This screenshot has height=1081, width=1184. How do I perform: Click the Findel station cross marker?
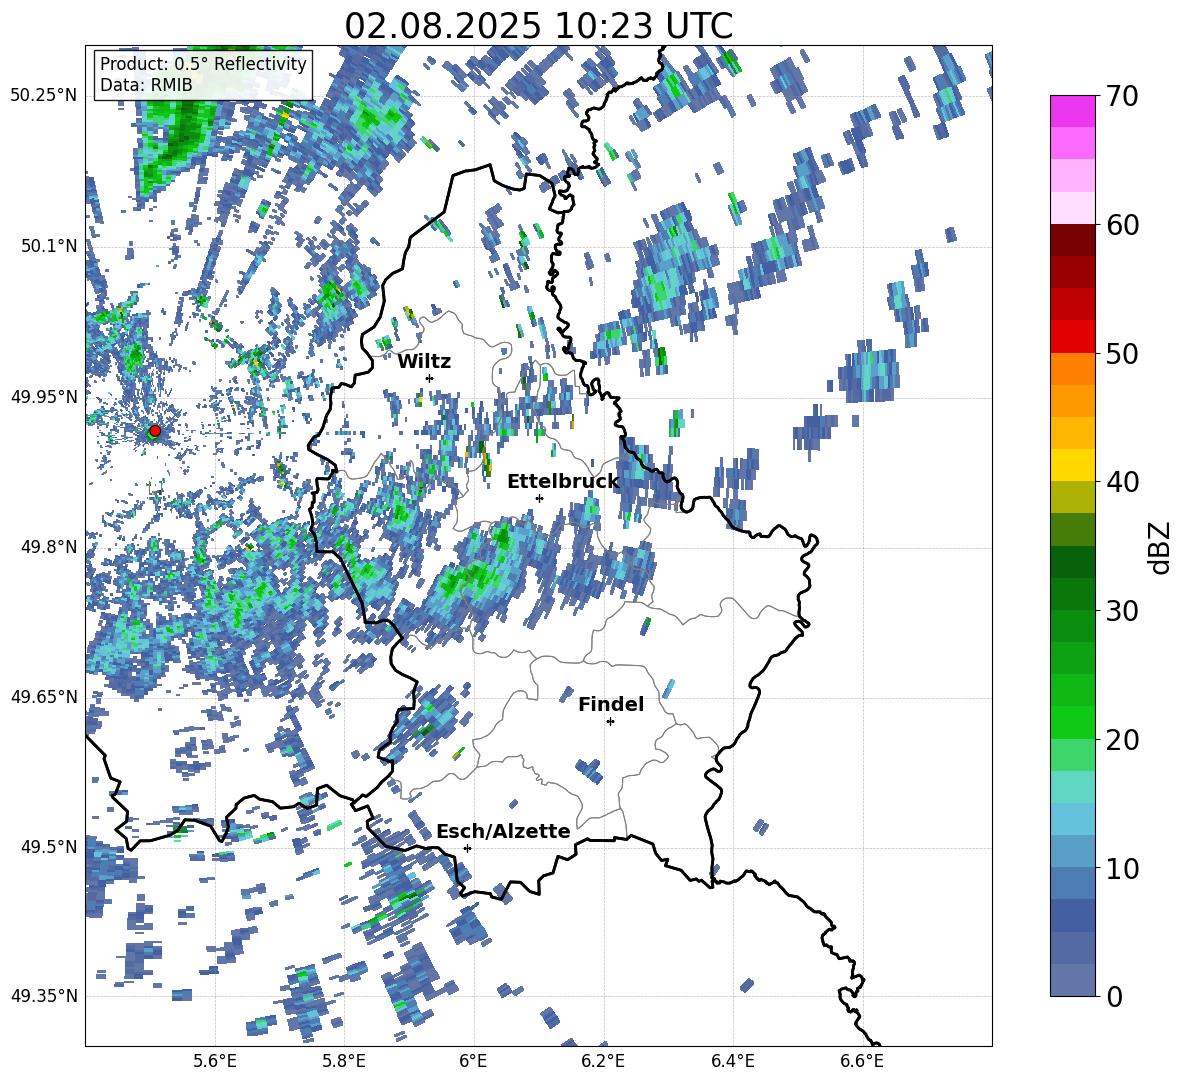610,722
